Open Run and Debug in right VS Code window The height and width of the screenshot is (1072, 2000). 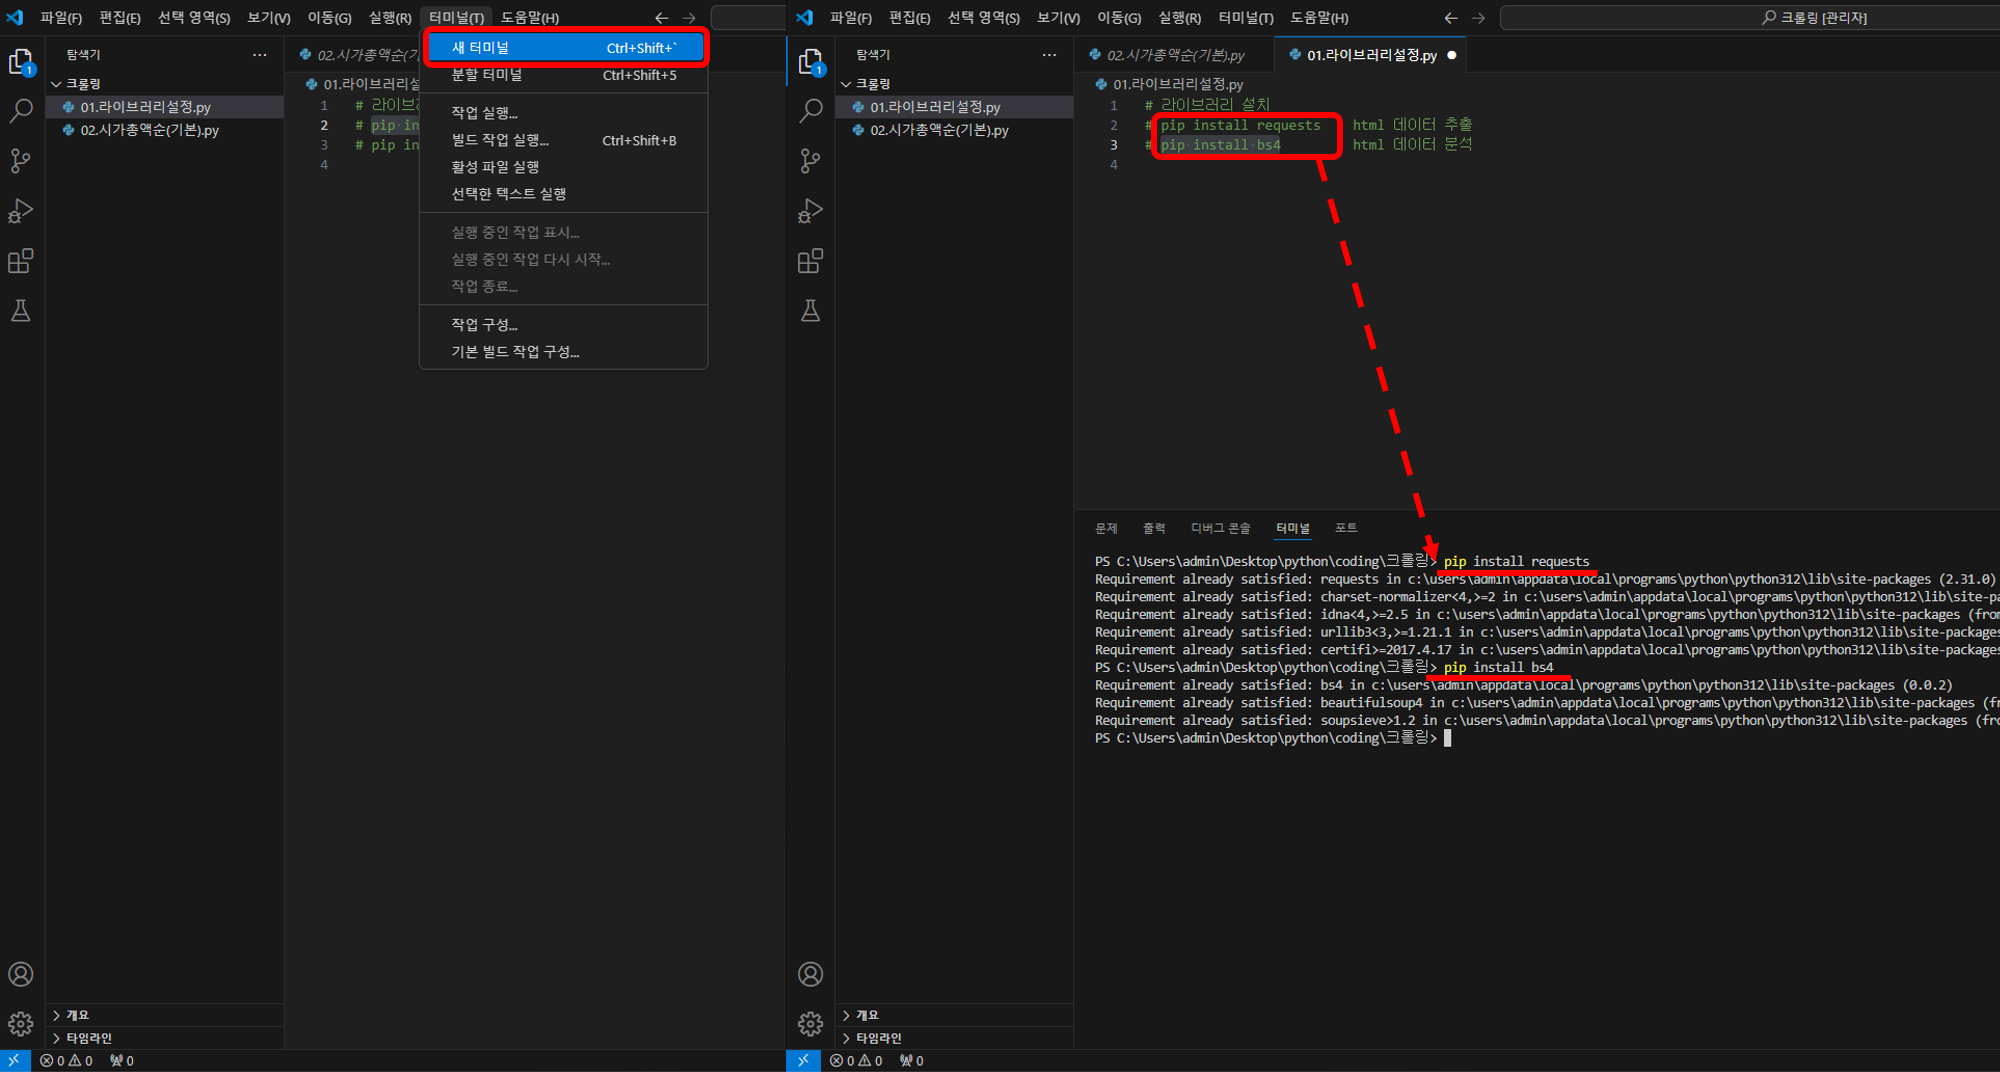pos(811,211)
